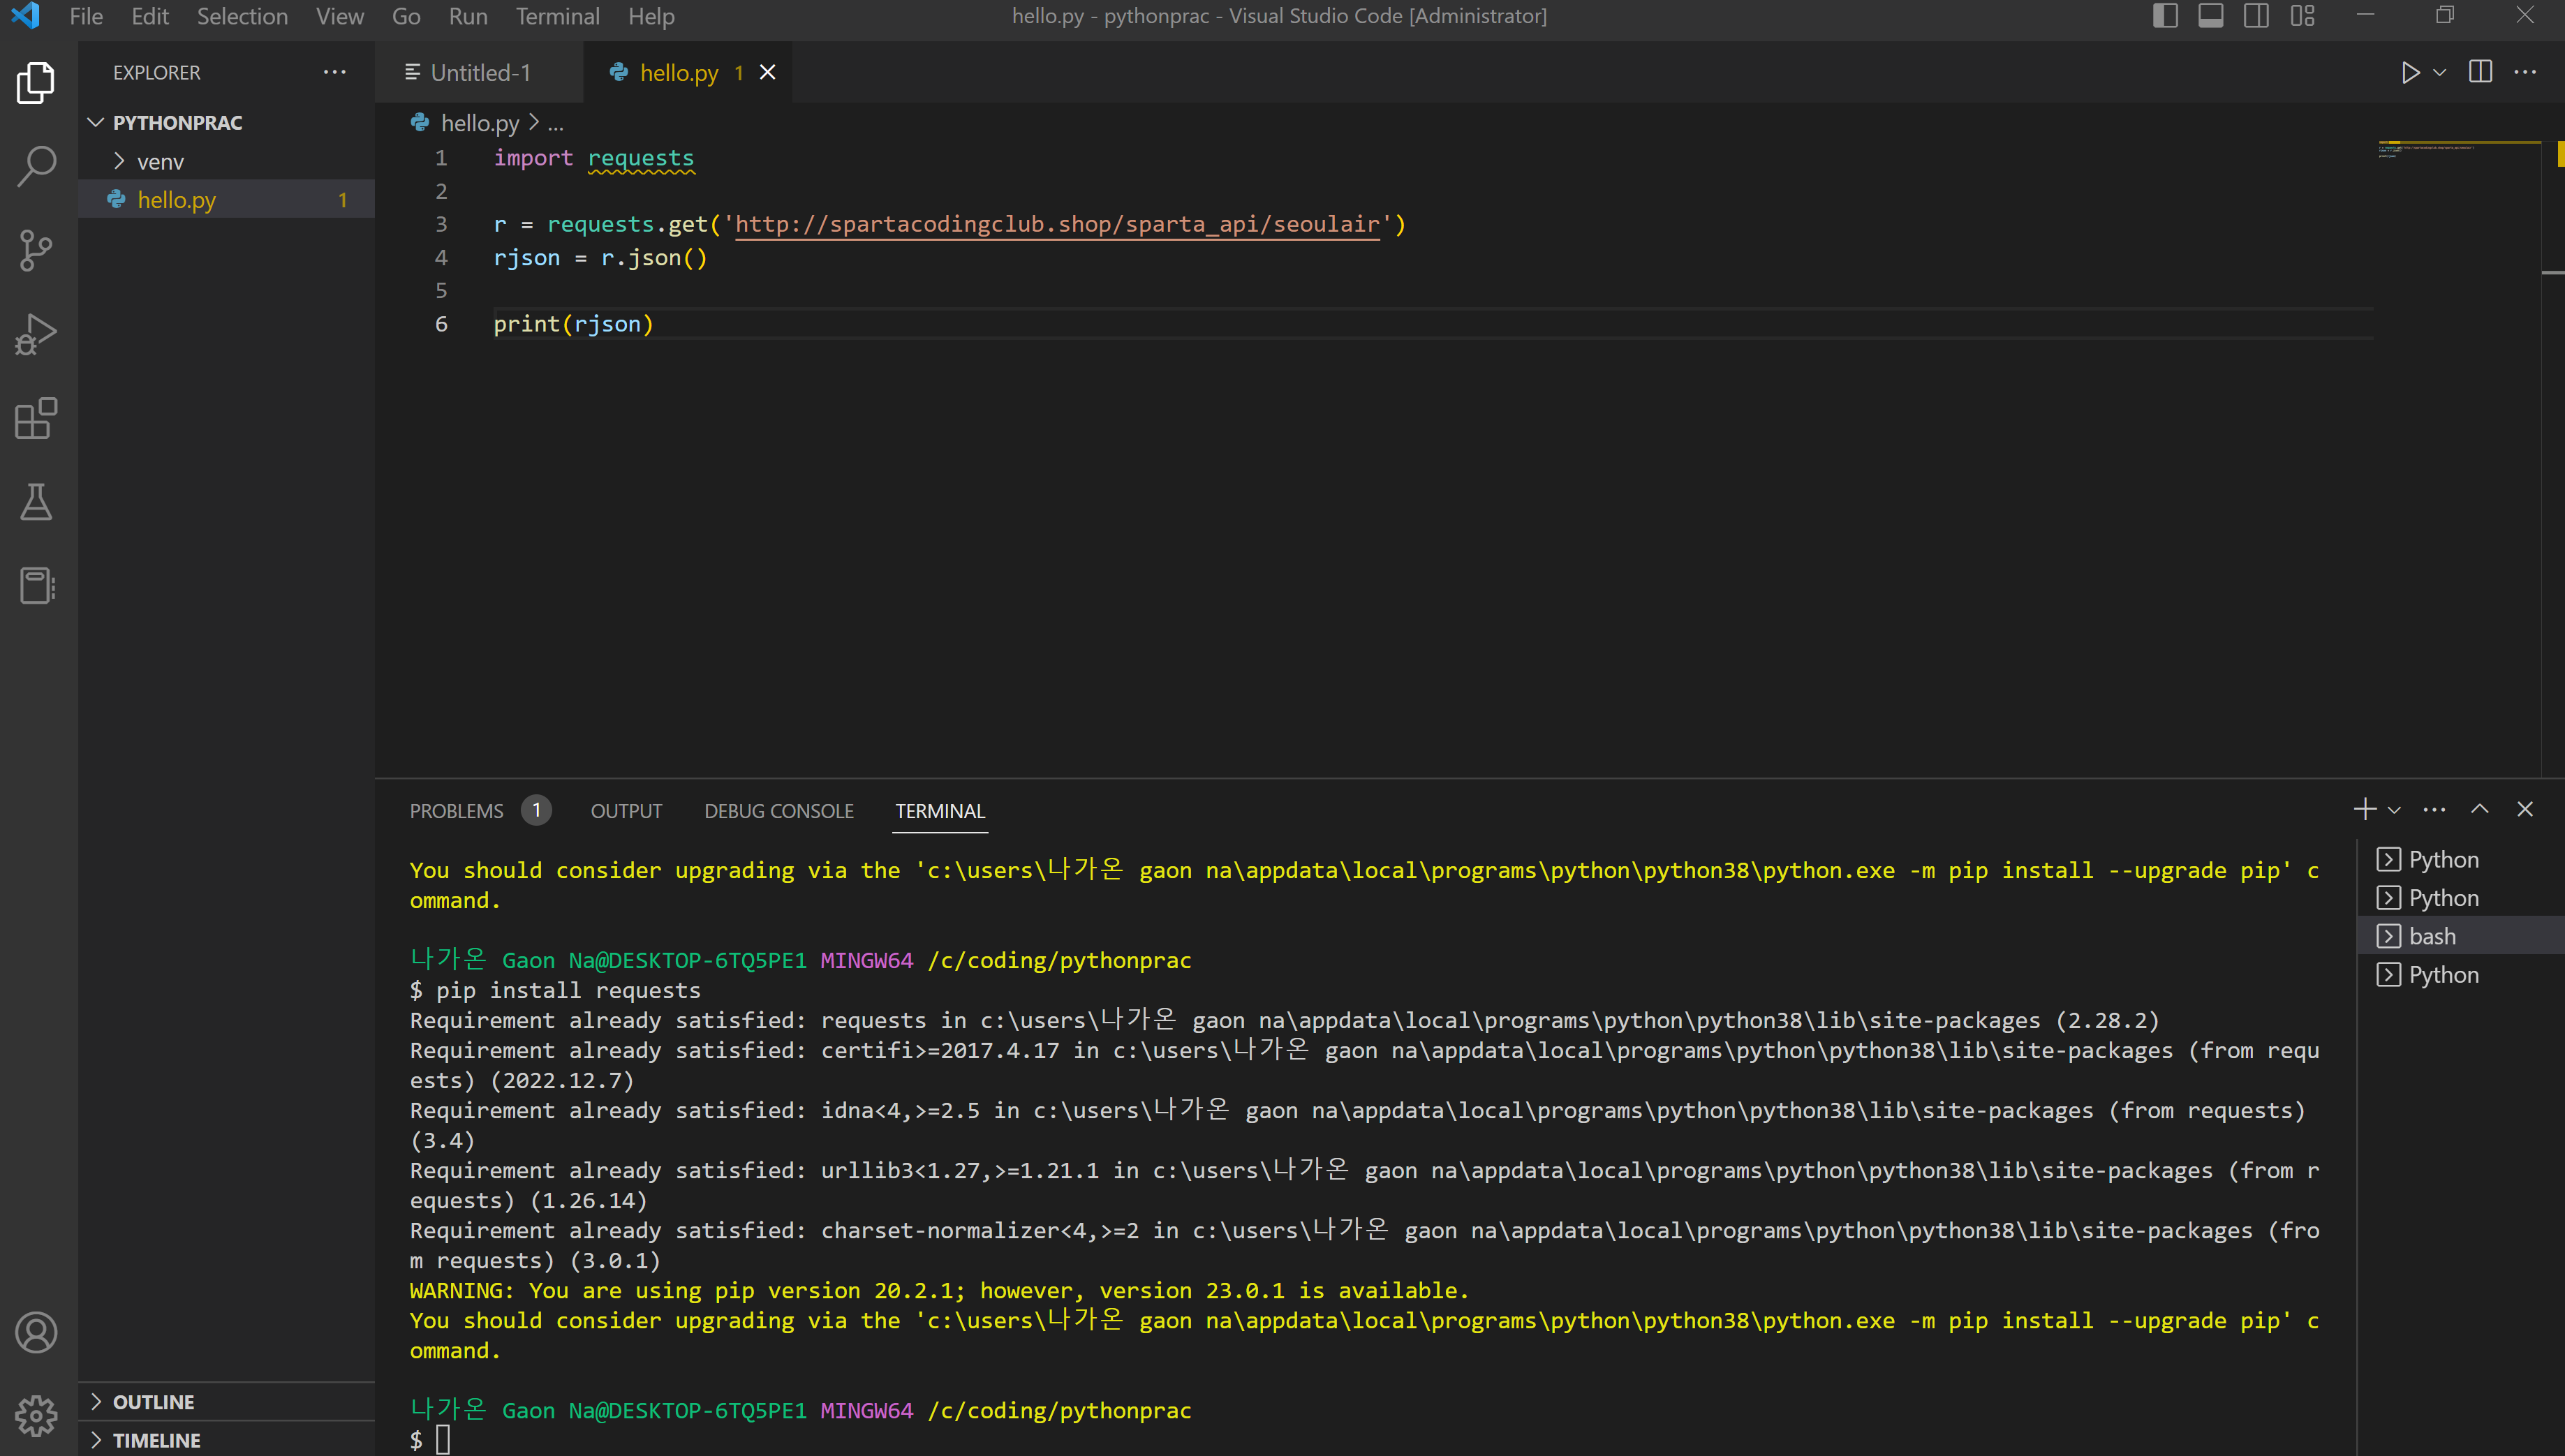This screenshot has height=1456, width=2565.
Task: Open the Explorer view in activity bar
Action: tap(36, 83)
